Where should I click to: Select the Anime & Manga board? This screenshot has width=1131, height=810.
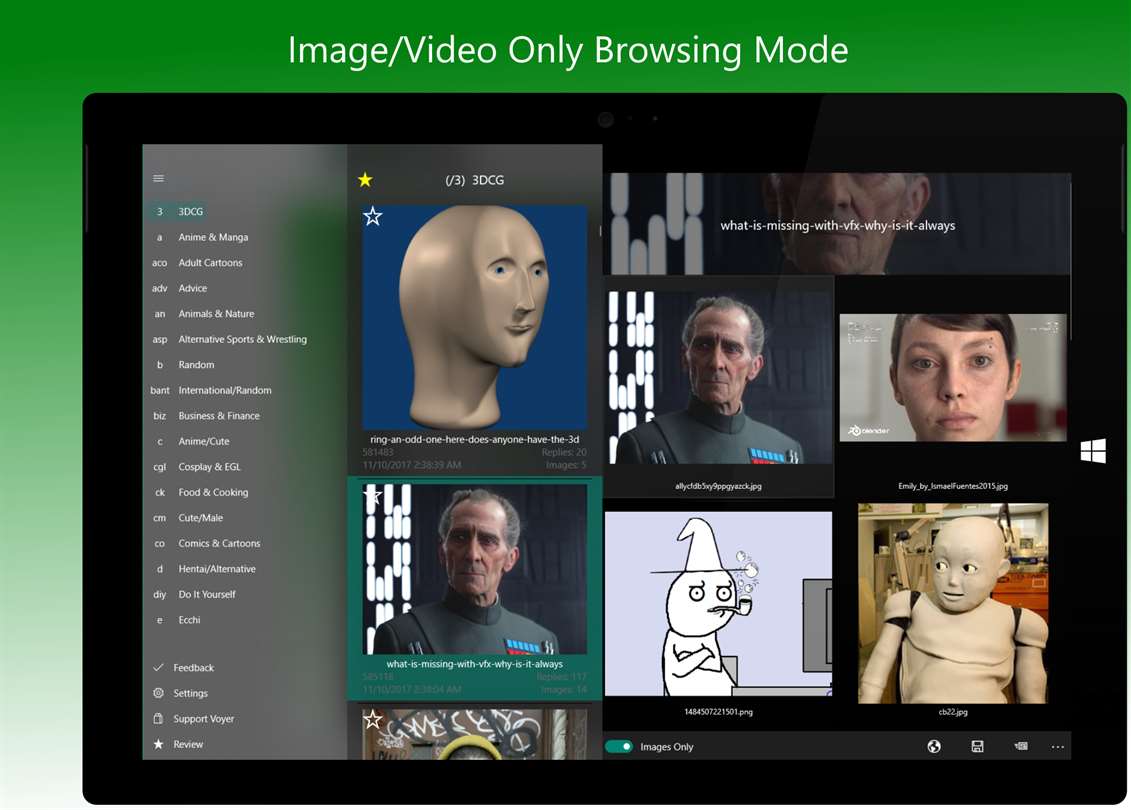(213, 237)
